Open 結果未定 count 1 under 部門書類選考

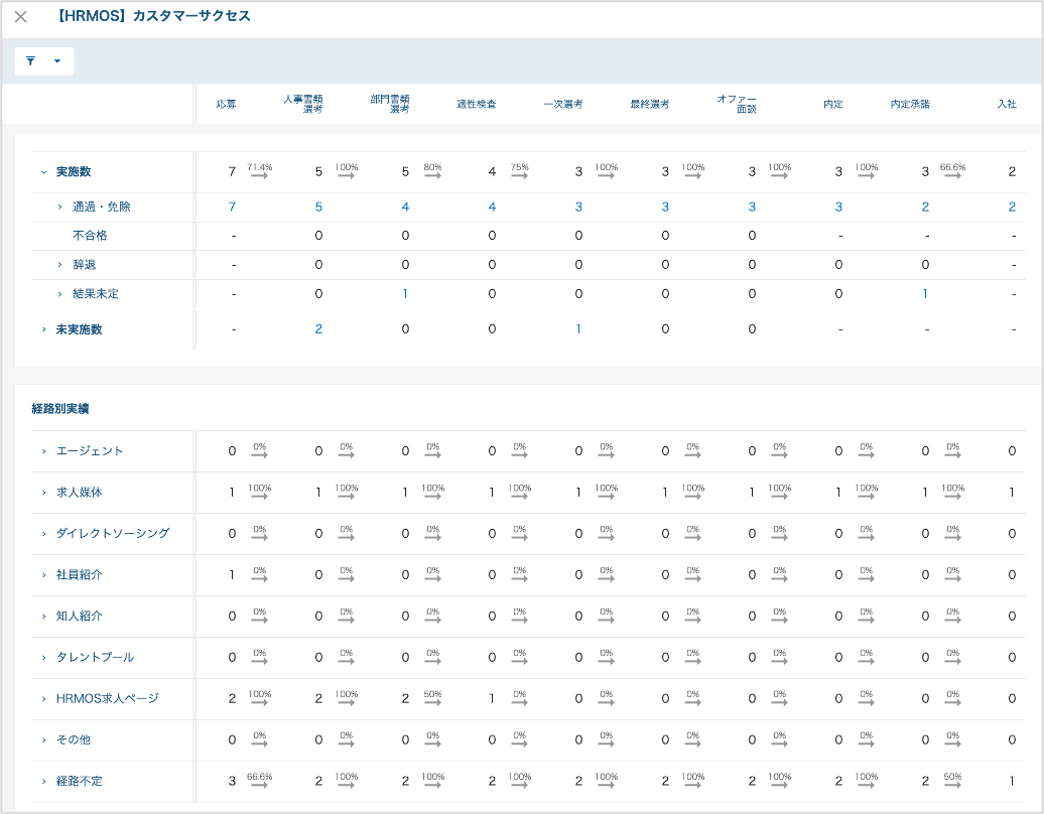[x=405, y=294]
